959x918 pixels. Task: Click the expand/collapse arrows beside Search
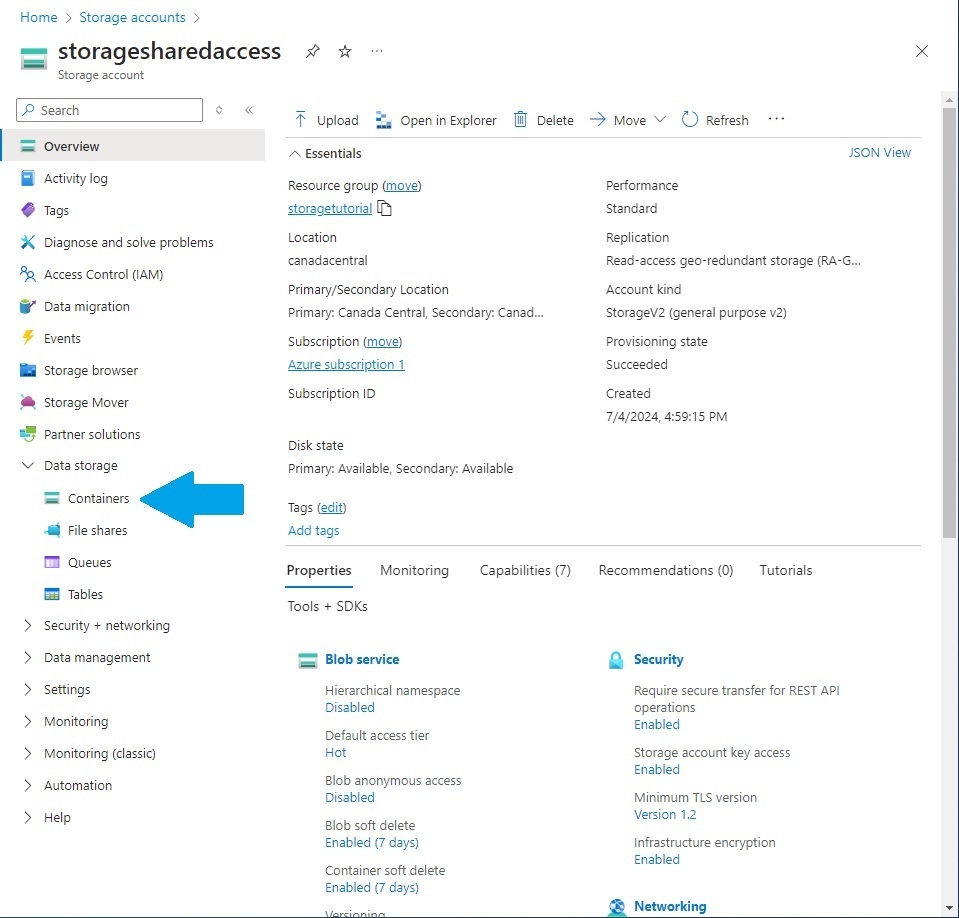pyautogui.click(x=219, y=110)
